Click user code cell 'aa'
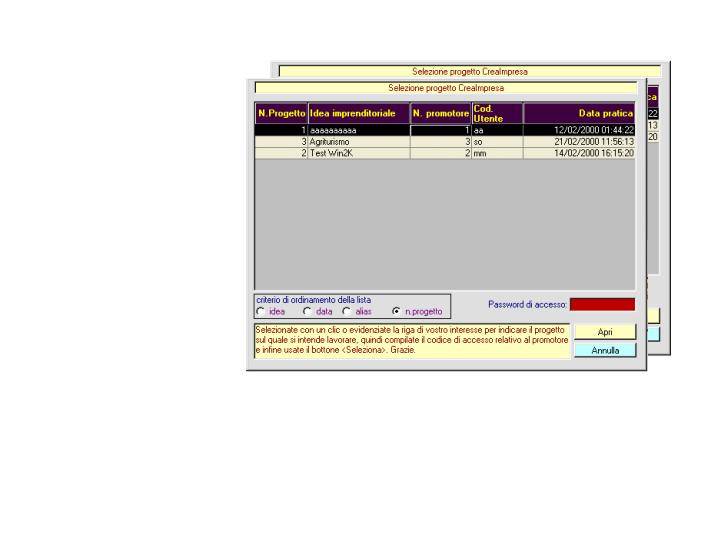Viewport: 720px width, 540px height. point(497,130)
